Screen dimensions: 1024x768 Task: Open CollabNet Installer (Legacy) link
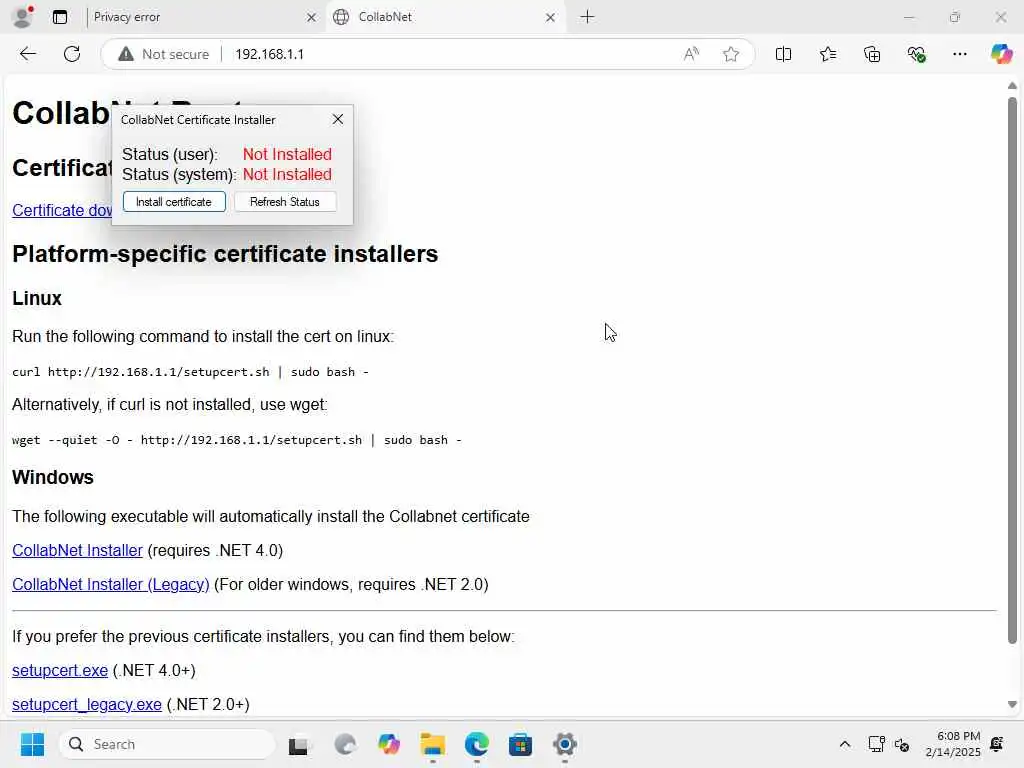pyautogui.click(x=110, y=584)
